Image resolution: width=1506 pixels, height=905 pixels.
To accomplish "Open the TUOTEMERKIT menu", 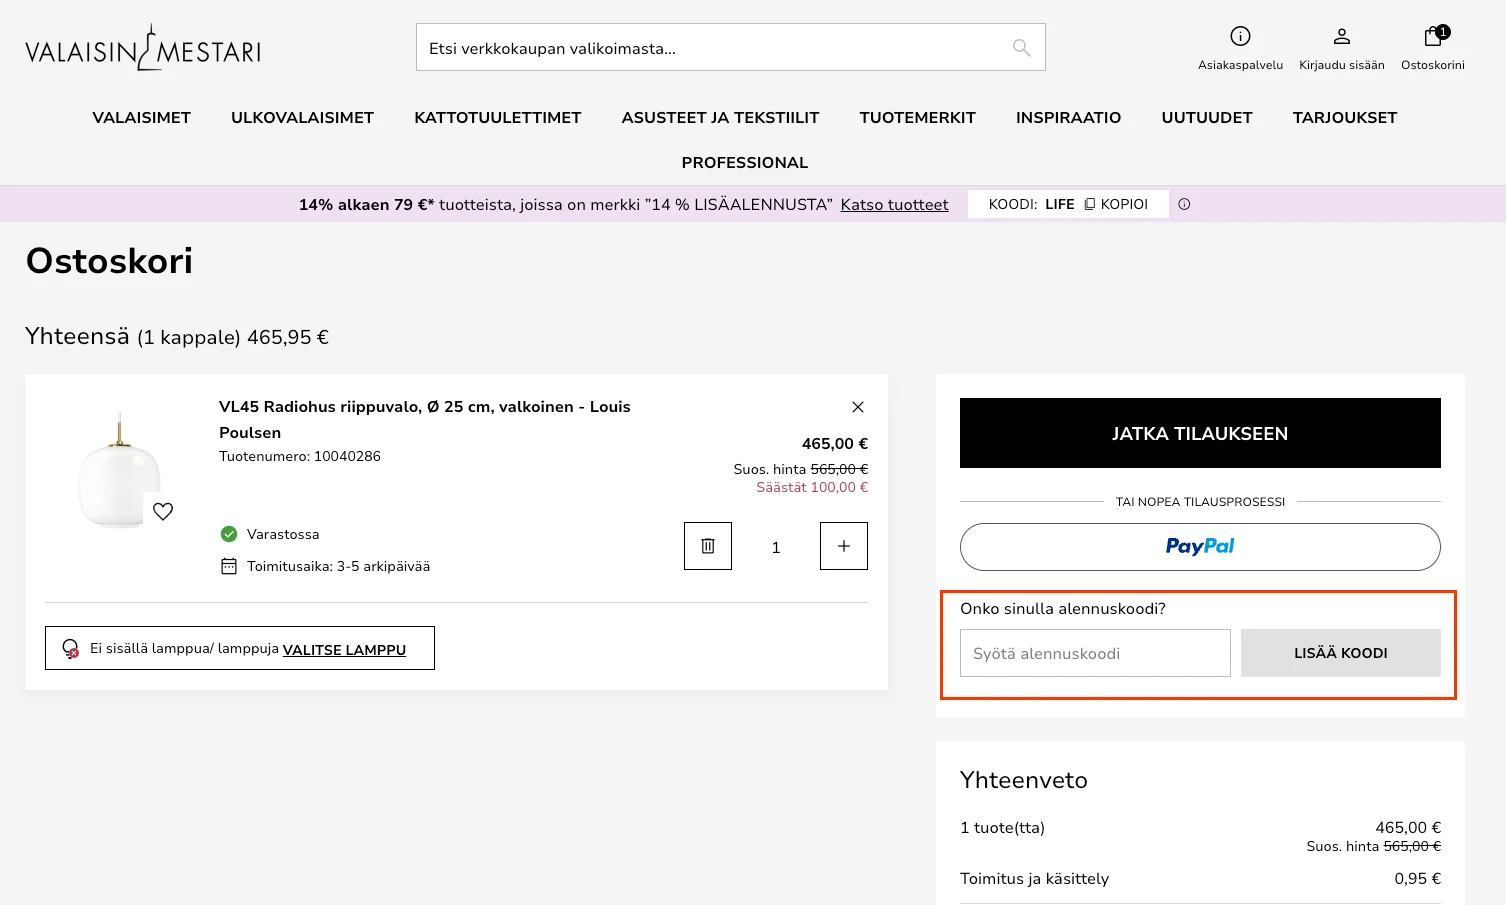I will 918,118.
